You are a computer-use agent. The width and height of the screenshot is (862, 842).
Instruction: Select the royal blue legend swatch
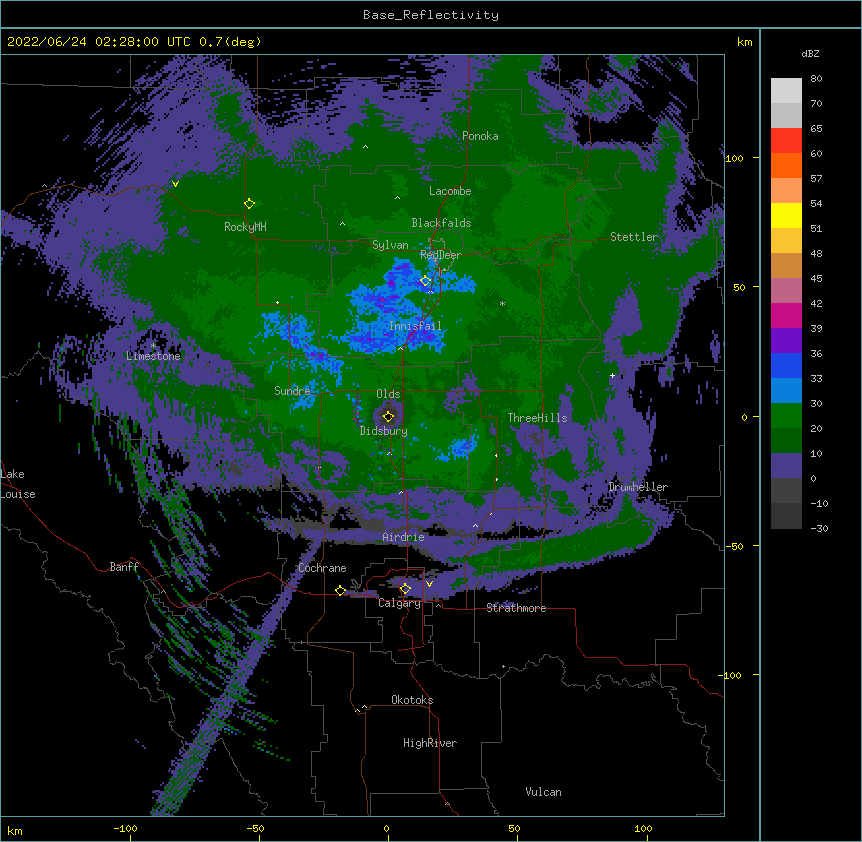(786, 365)
